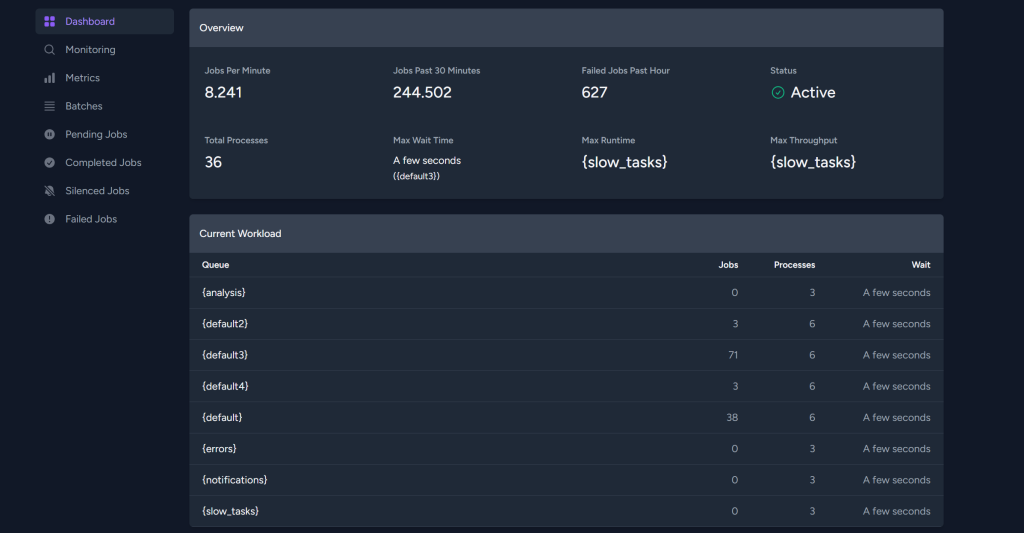1024x533 pixels.
Task: Click the Queue column header
Action: pyautogui.click(x=215, y=265)
